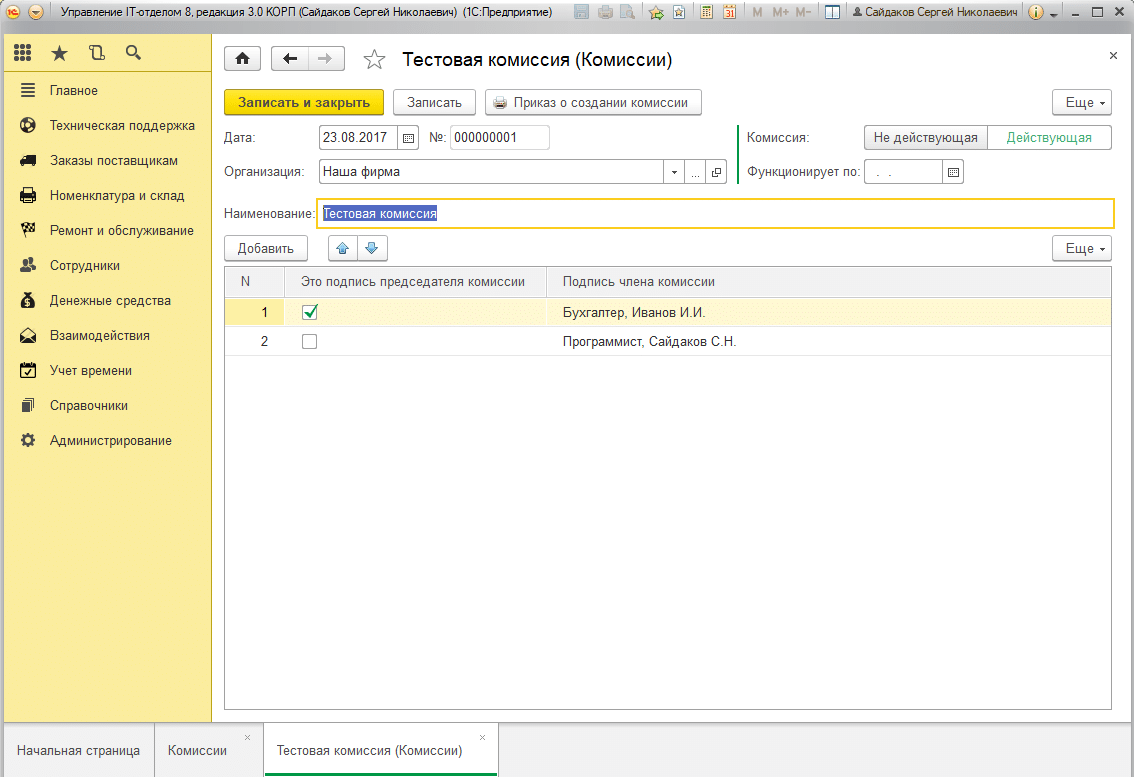The height and width of the screenshot is (777, 1134).
Task: Open the table Еще dropdown menu
Action: coord(1082,248)
